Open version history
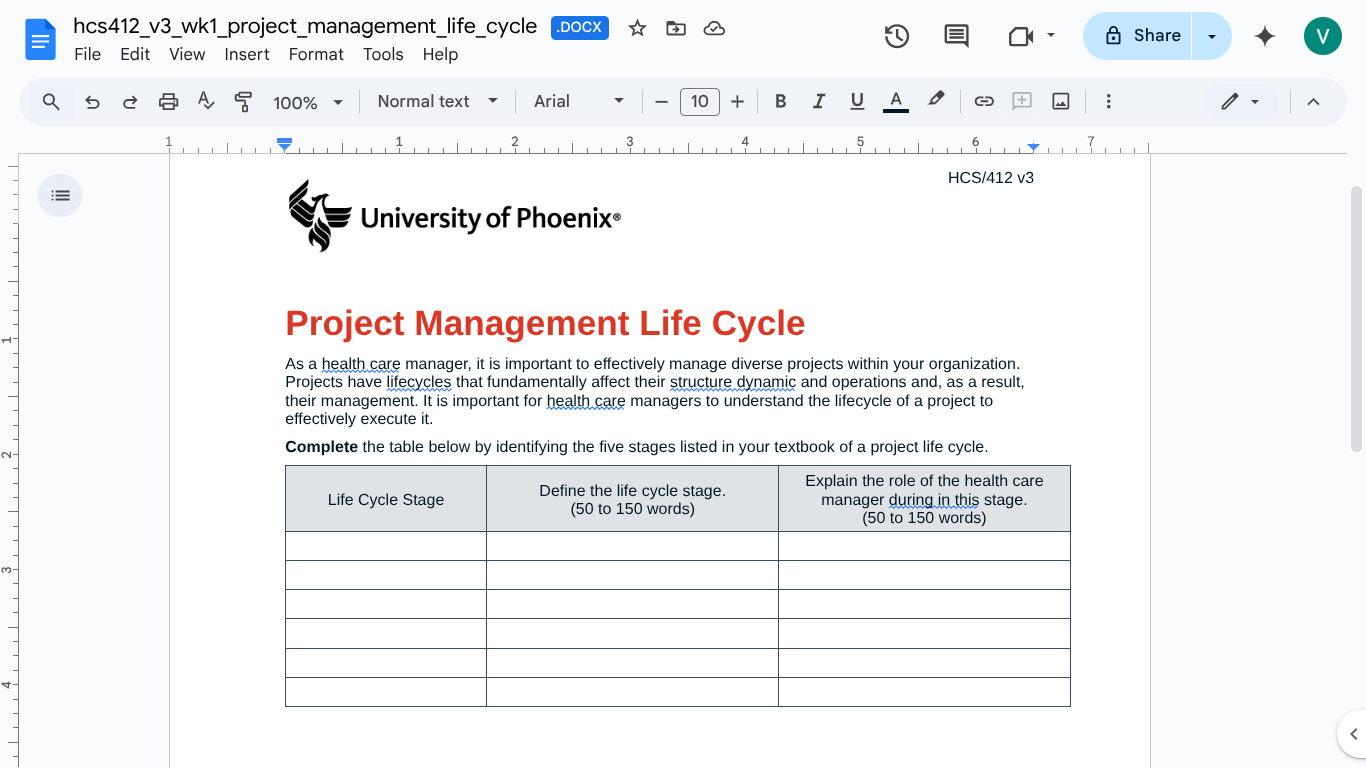 [x=897, y=35]
